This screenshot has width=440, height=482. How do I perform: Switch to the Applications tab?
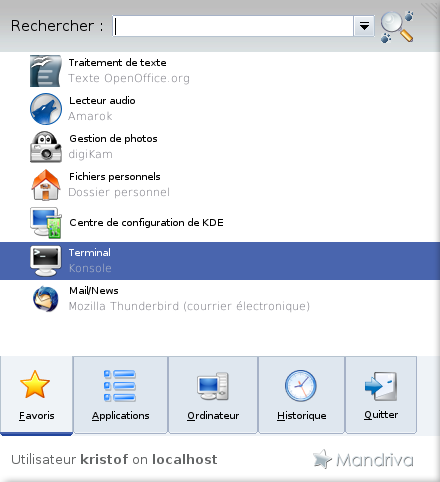(x=120, y=395)
